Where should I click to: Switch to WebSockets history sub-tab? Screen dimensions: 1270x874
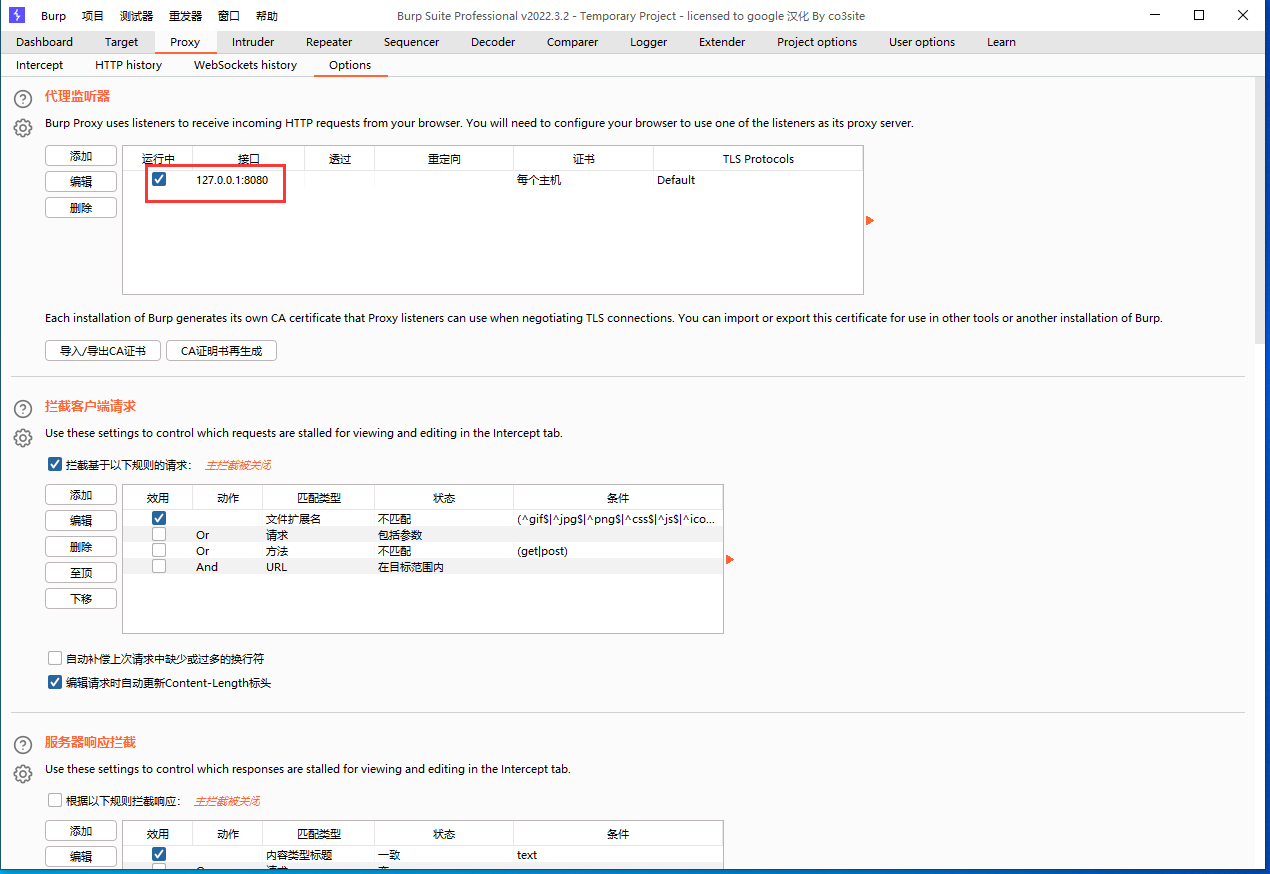(245, 65)
